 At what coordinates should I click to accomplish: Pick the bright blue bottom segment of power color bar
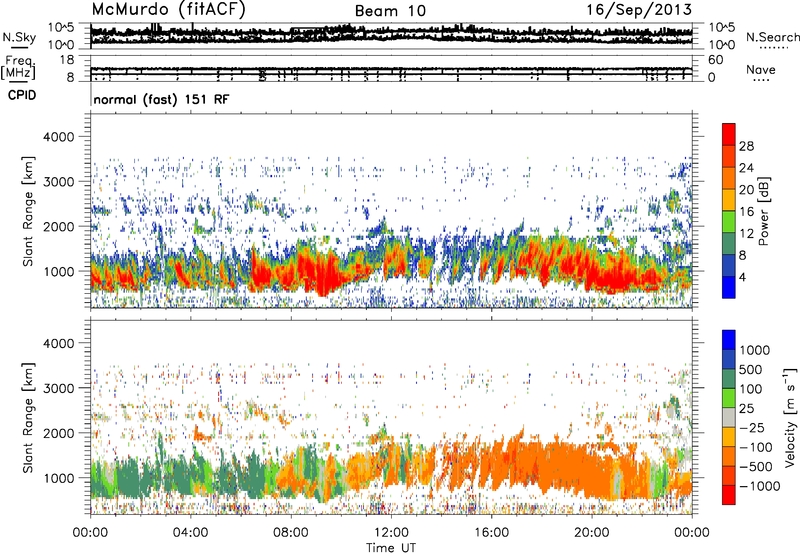click(729, 287)
